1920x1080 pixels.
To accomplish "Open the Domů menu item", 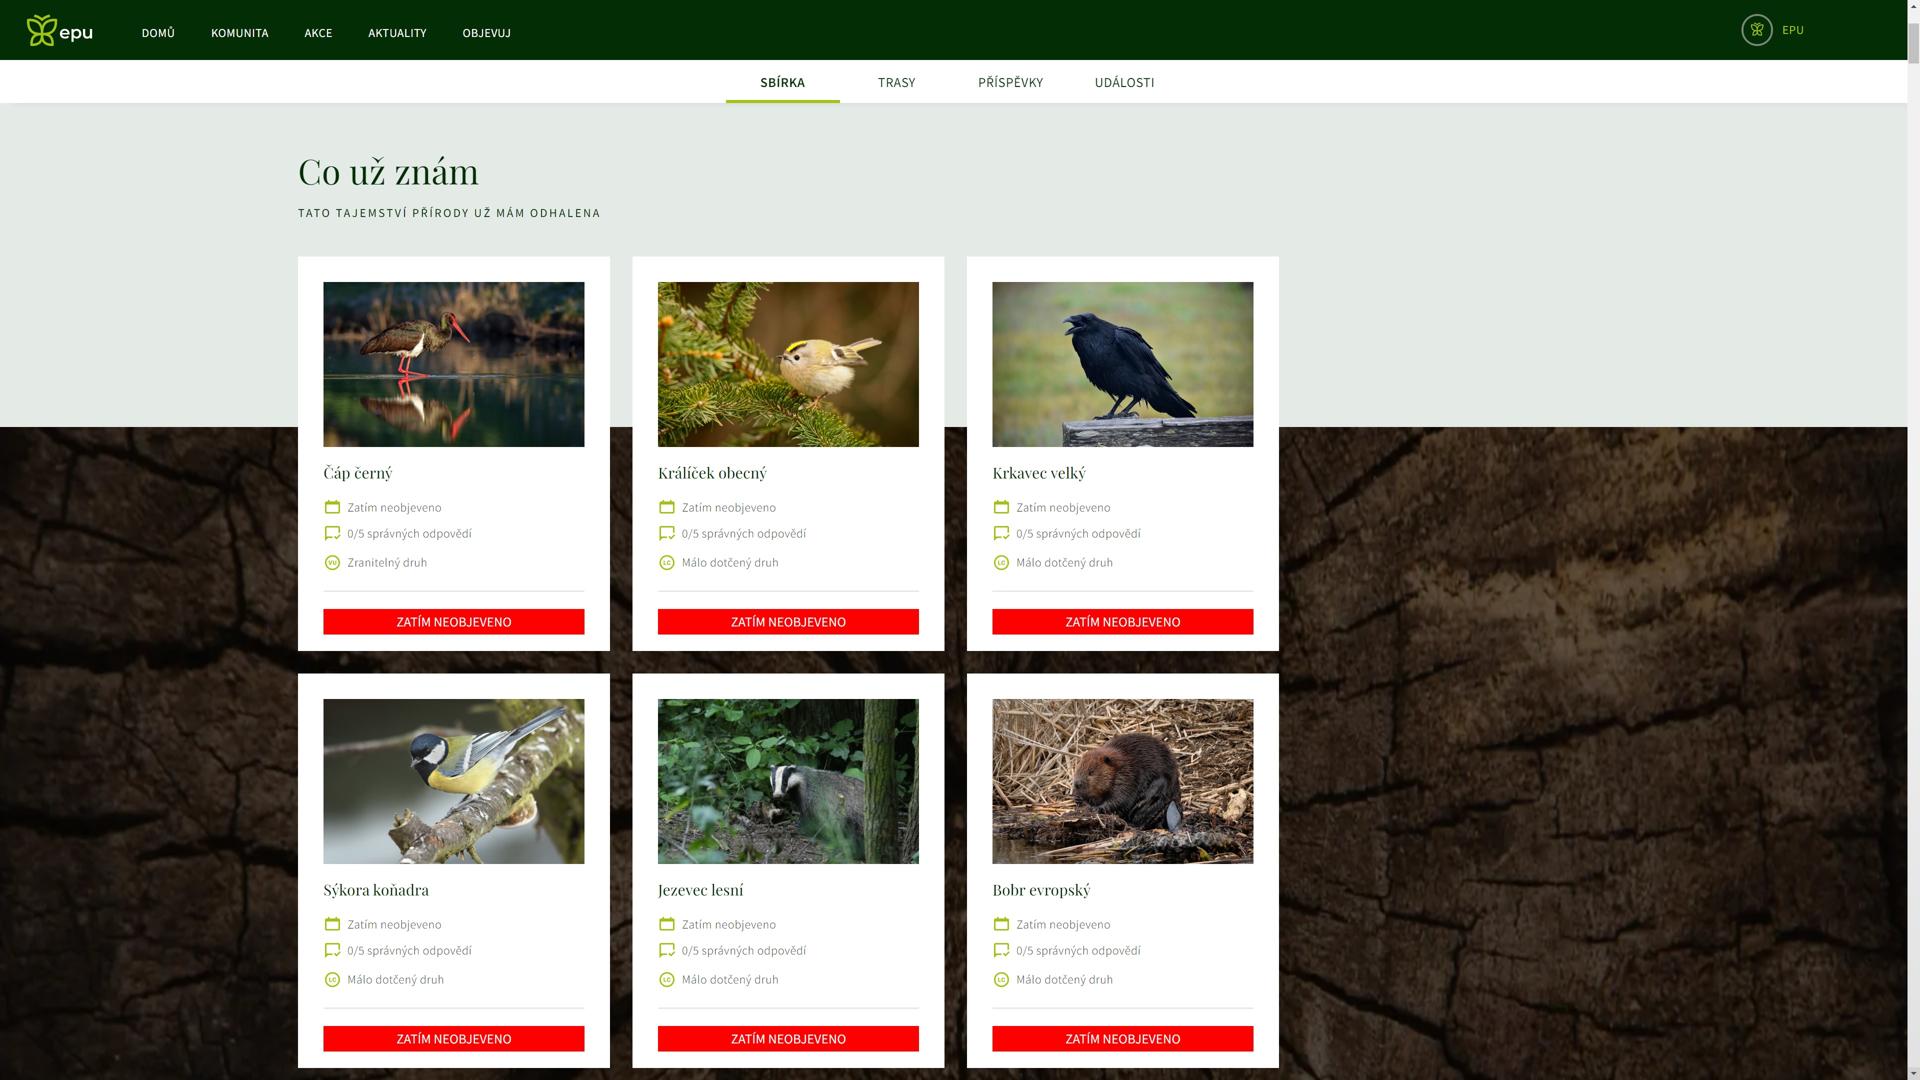I will (x=158, y=33).
